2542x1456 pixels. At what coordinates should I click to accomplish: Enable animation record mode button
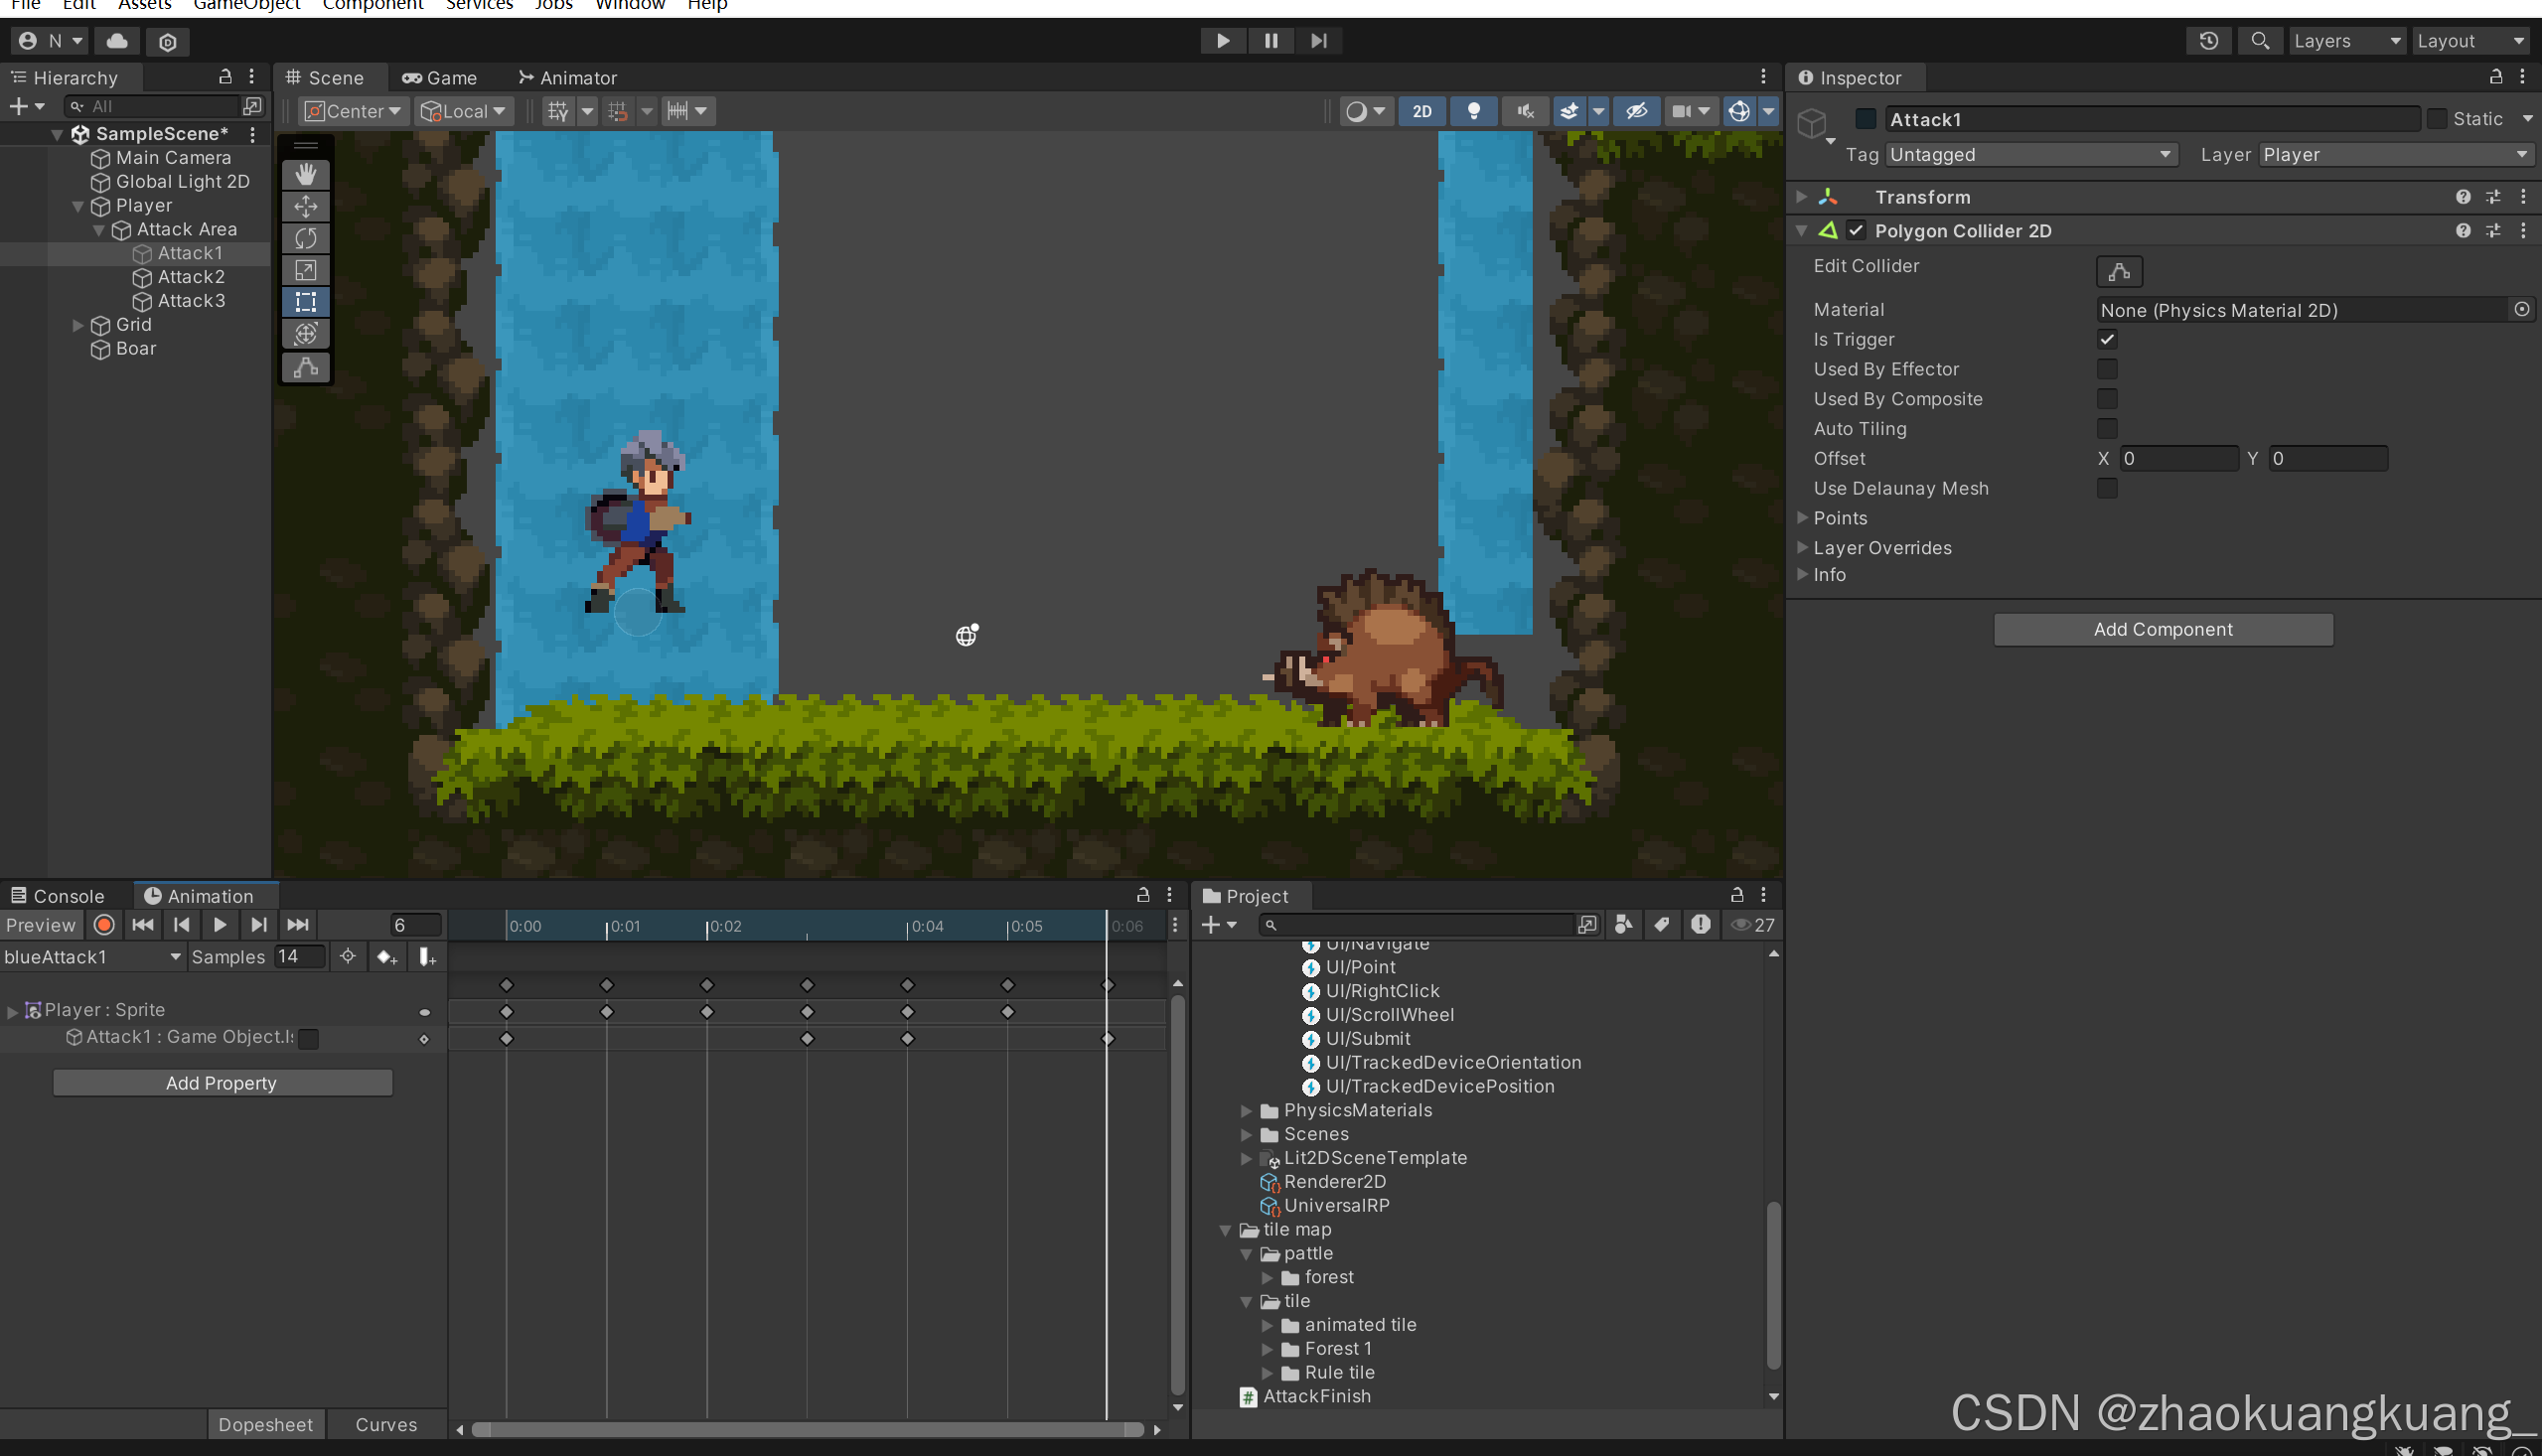[104, 924]
